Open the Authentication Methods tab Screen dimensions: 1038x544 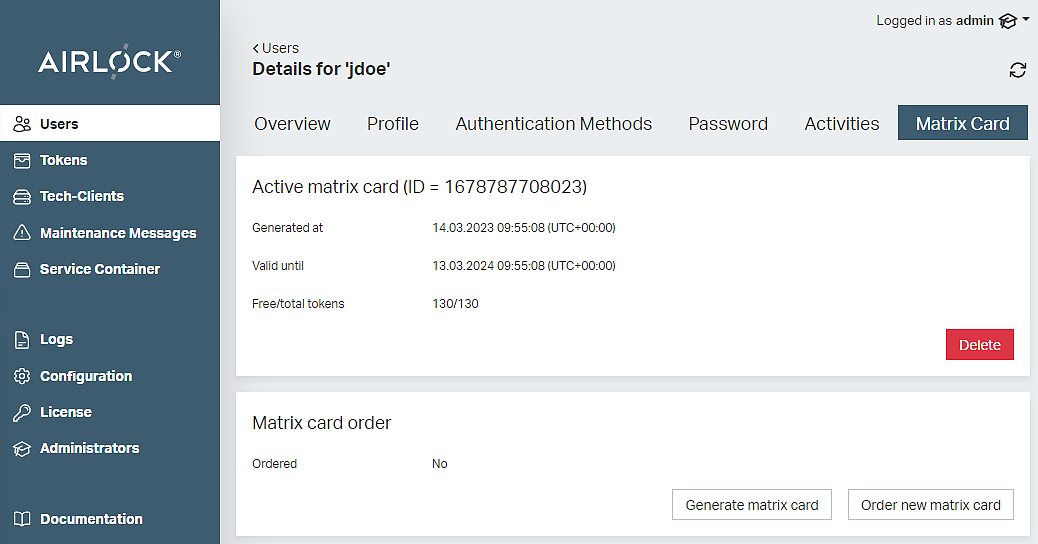pyautogui.click(x=553, y=124)
